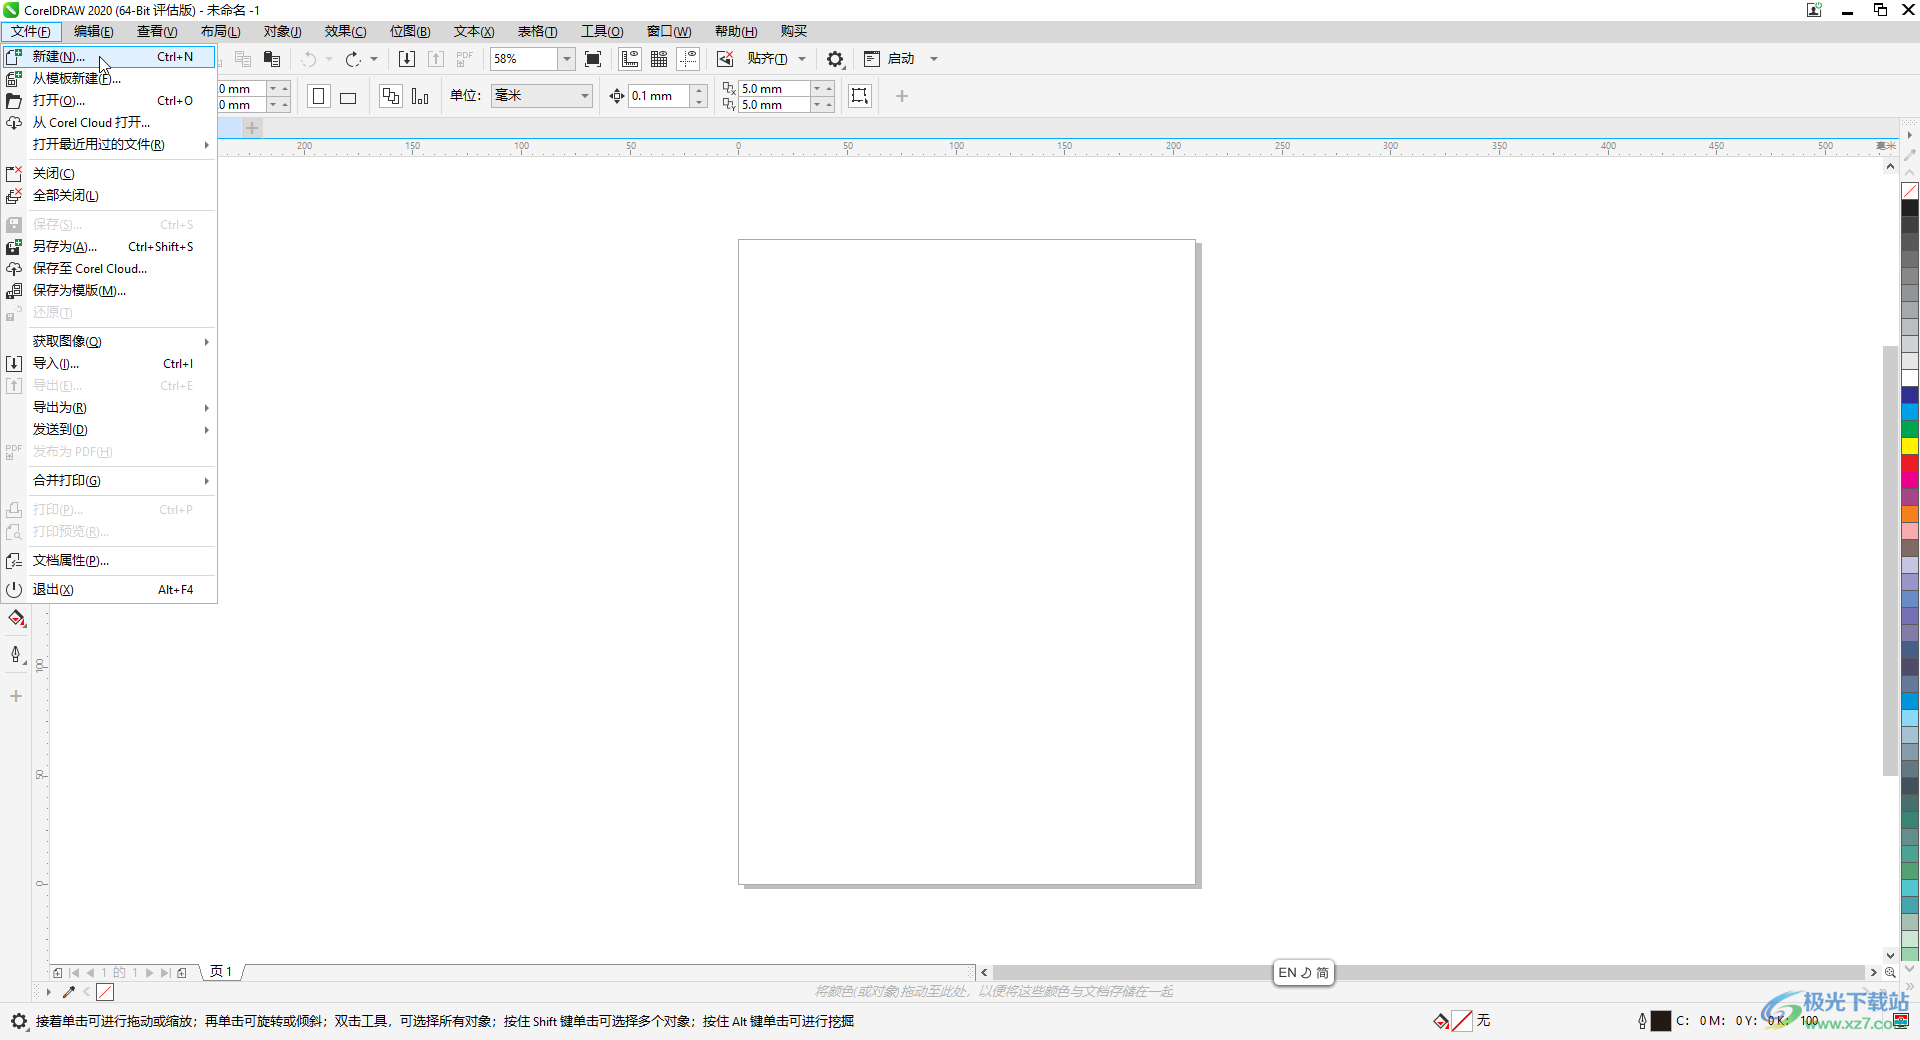This screenshot has width=1920, height=1040.
Task: Choose 另存为(A) menu entry
Action: (x=109, y=246)
